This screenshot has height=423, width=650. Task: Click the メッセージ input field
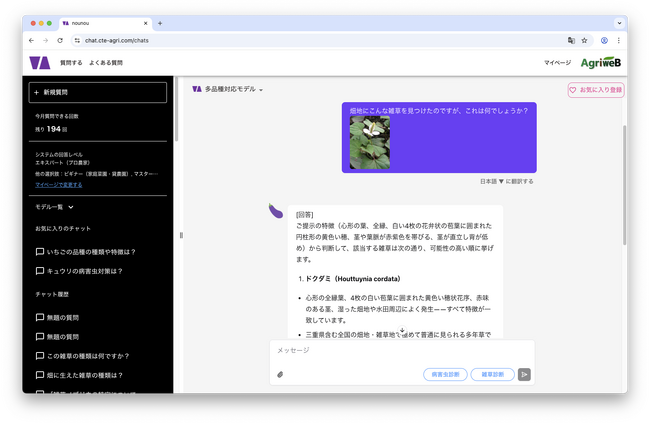(400, 351)
